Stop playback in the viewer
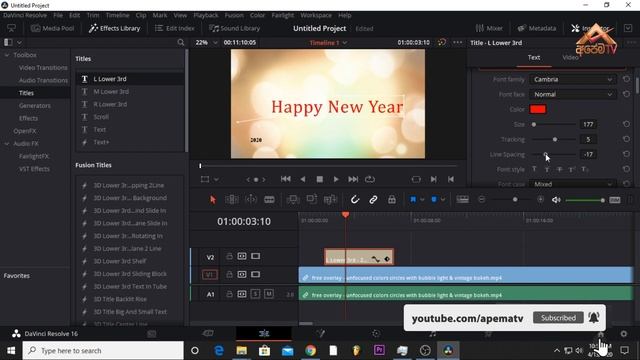640x360 pixels. coord(320,179)
